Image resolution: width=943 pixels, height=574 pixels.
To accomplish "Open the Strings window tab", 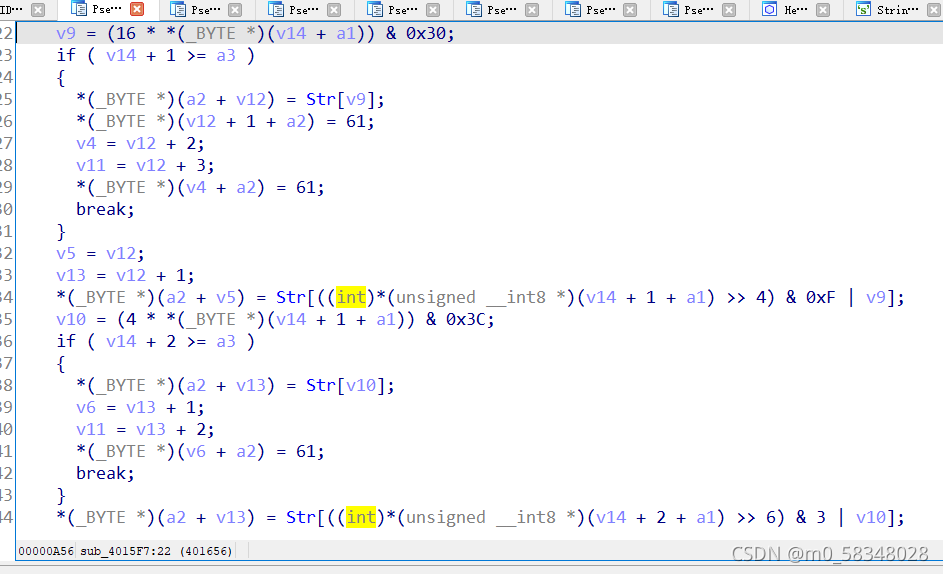I will [x=897, y=10].
